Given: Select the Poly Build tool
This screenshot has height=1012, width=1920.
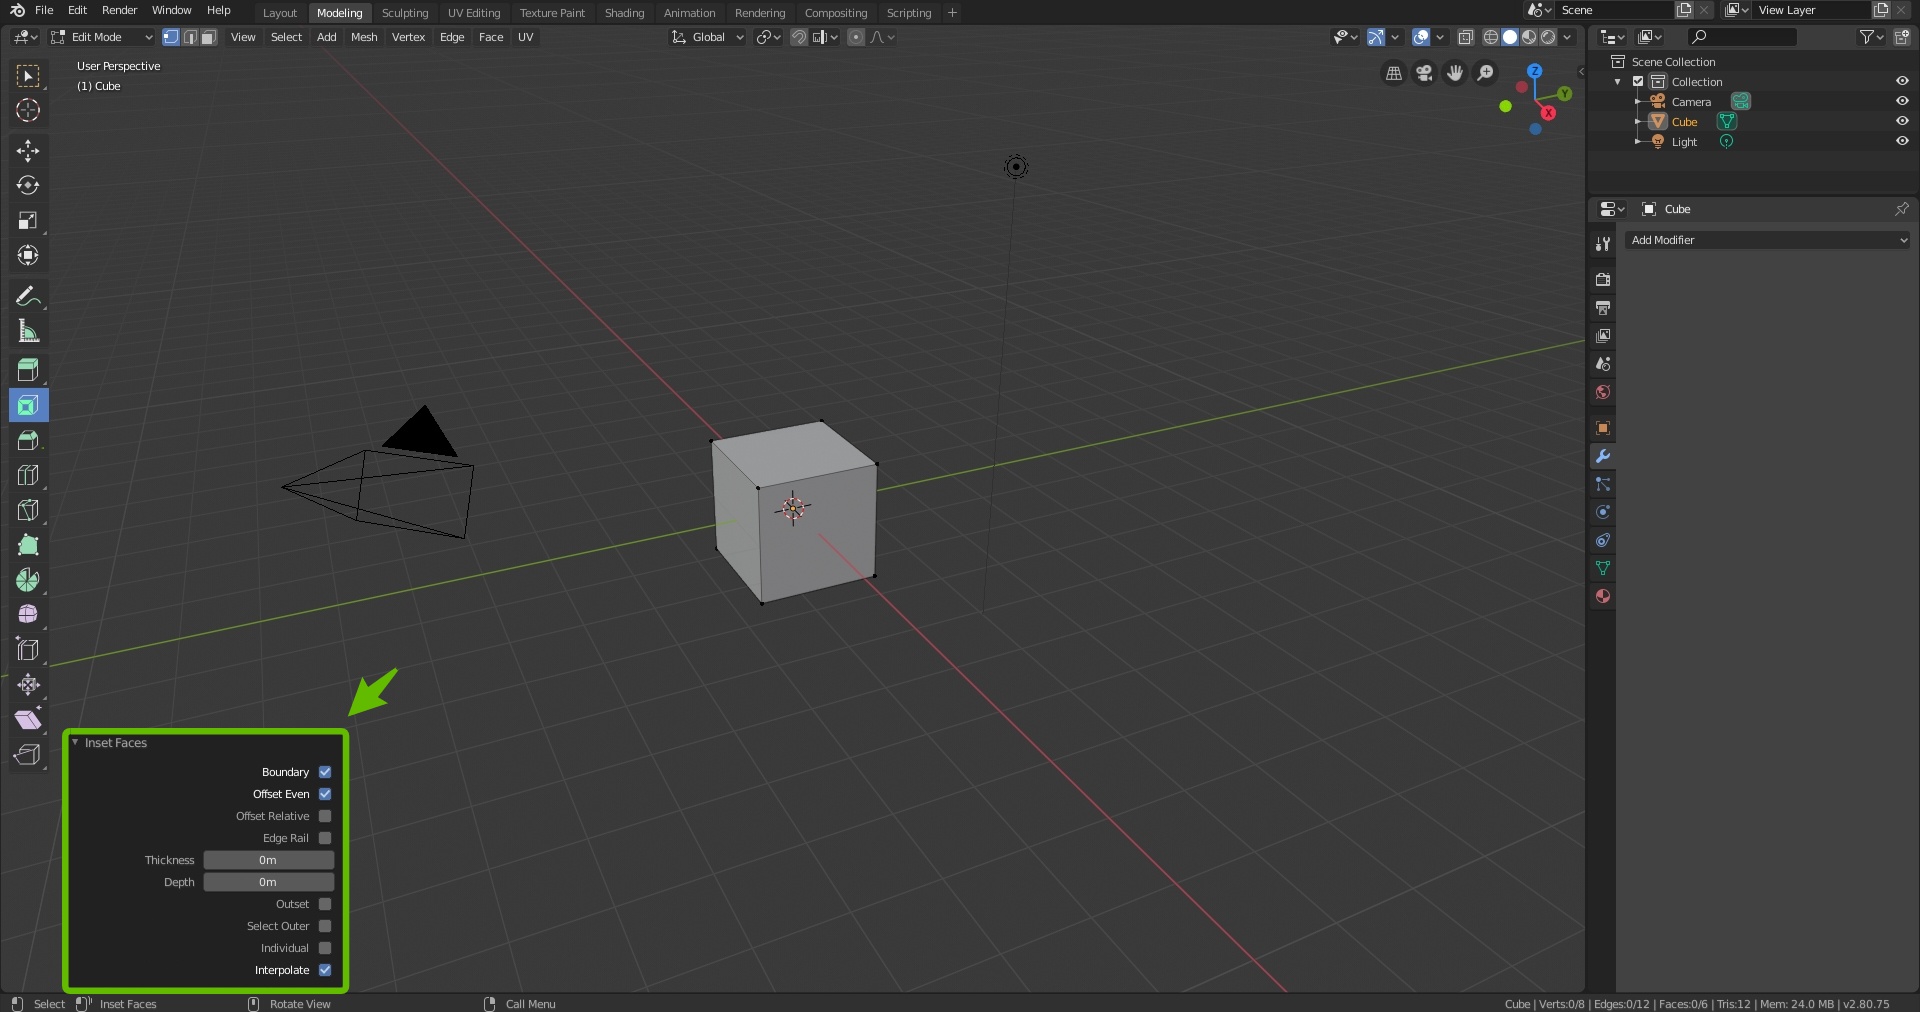Looking at the screenshot, I should (x=28, y=545).
